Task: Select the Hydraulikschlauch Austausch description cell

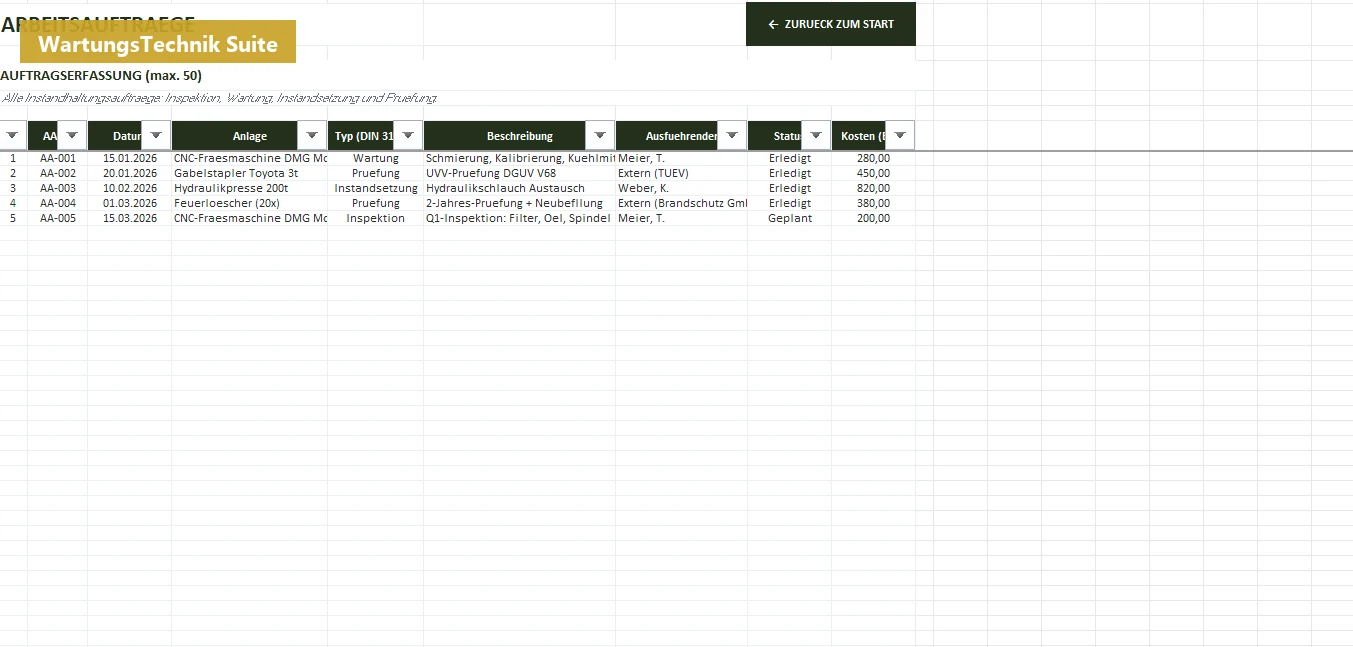Action: tap(519, 188)
